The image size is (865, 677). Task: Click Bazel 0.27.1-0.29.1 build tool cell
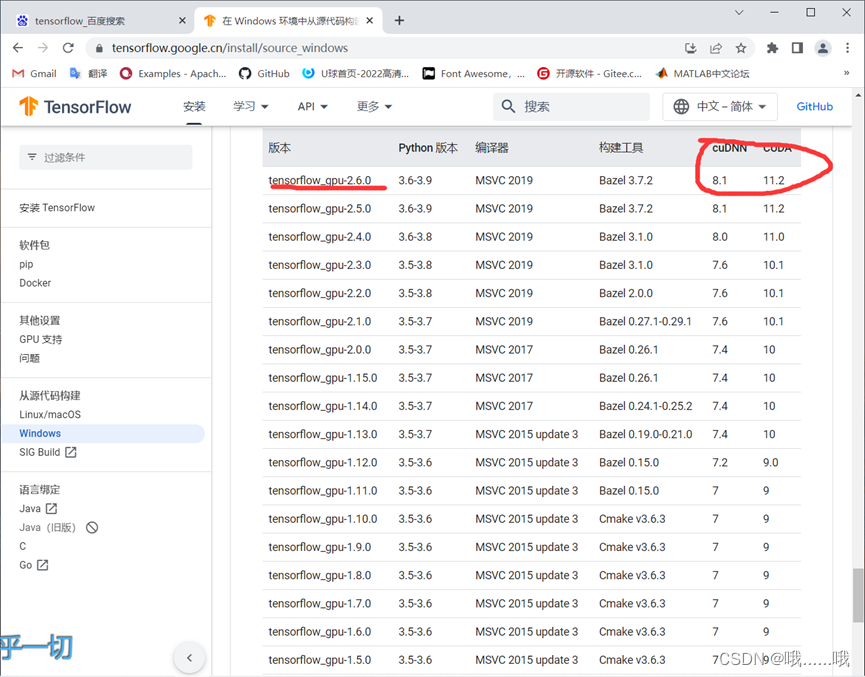(645, 321)
